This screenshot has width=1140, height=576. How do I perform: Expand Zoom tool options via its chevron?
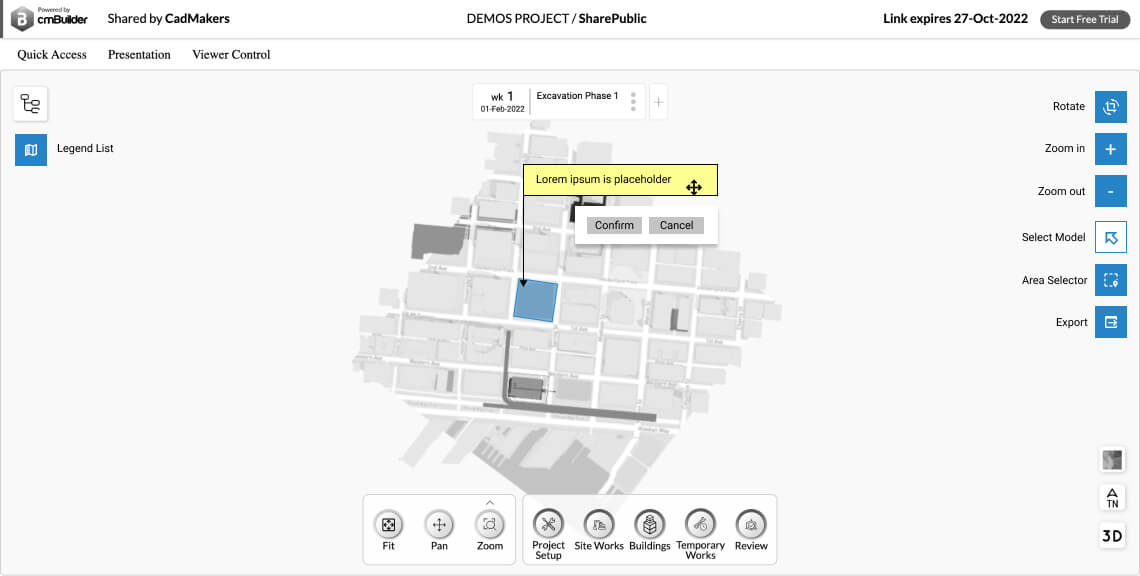click(489, 503)
